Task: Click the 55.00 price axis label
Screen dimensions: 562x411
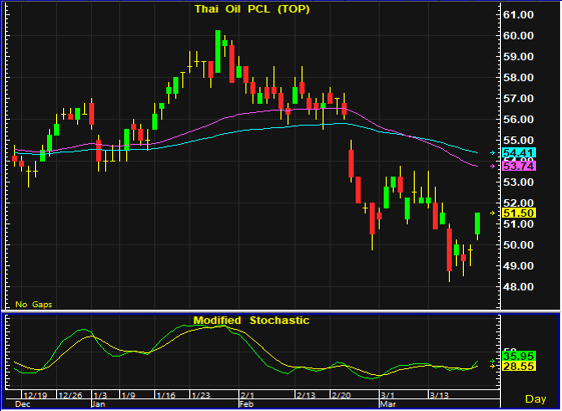Action: 519,140
